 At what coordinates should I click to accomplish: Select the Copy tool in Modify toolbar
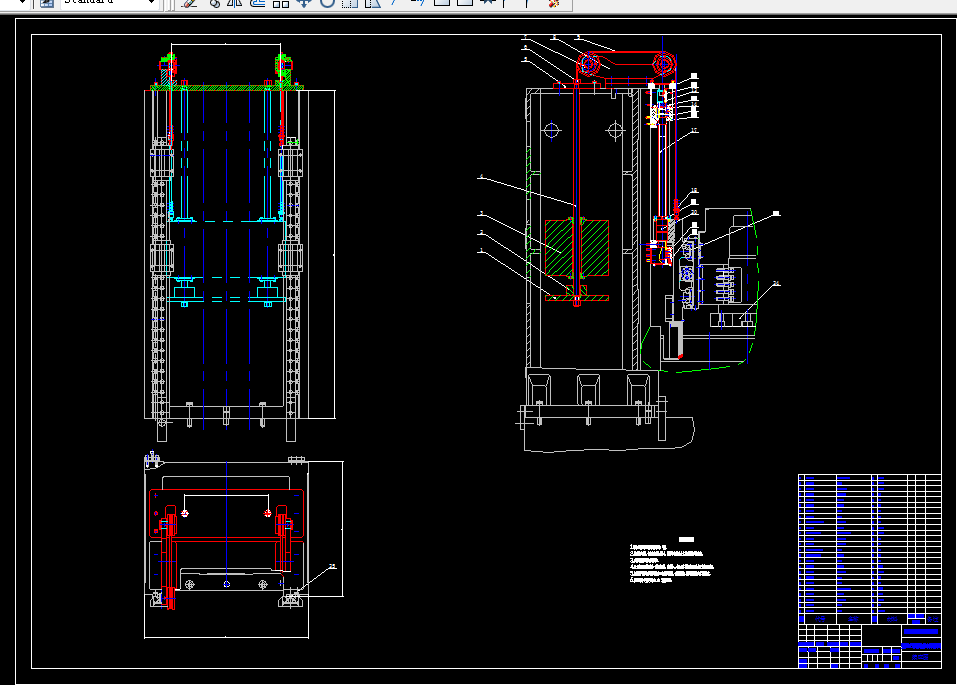tap(214, 2)
